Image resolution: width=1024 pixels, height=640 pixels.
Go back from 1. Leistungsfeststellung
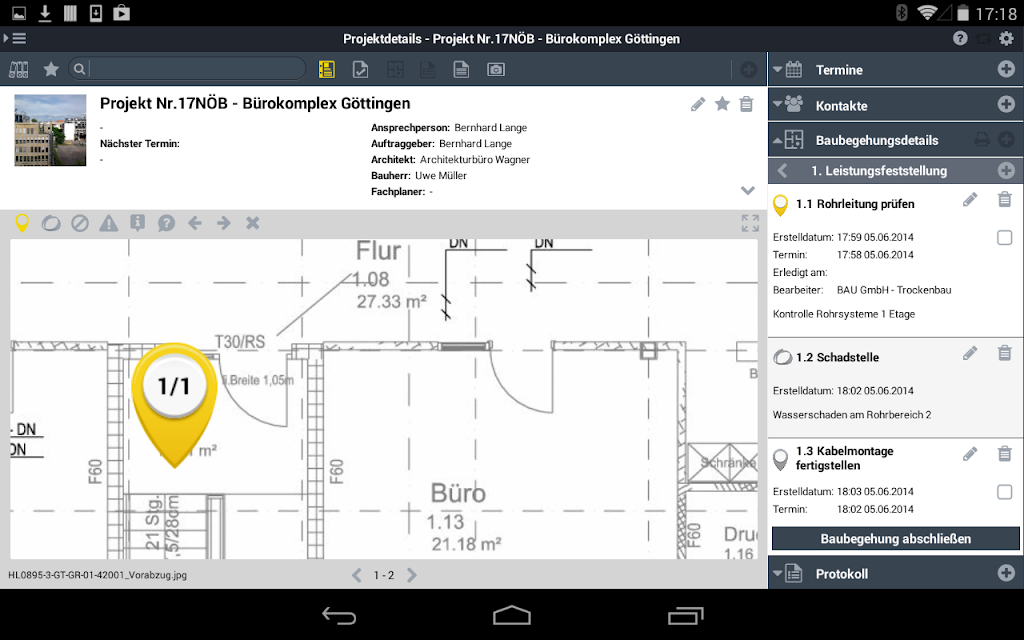coord(782,171)
